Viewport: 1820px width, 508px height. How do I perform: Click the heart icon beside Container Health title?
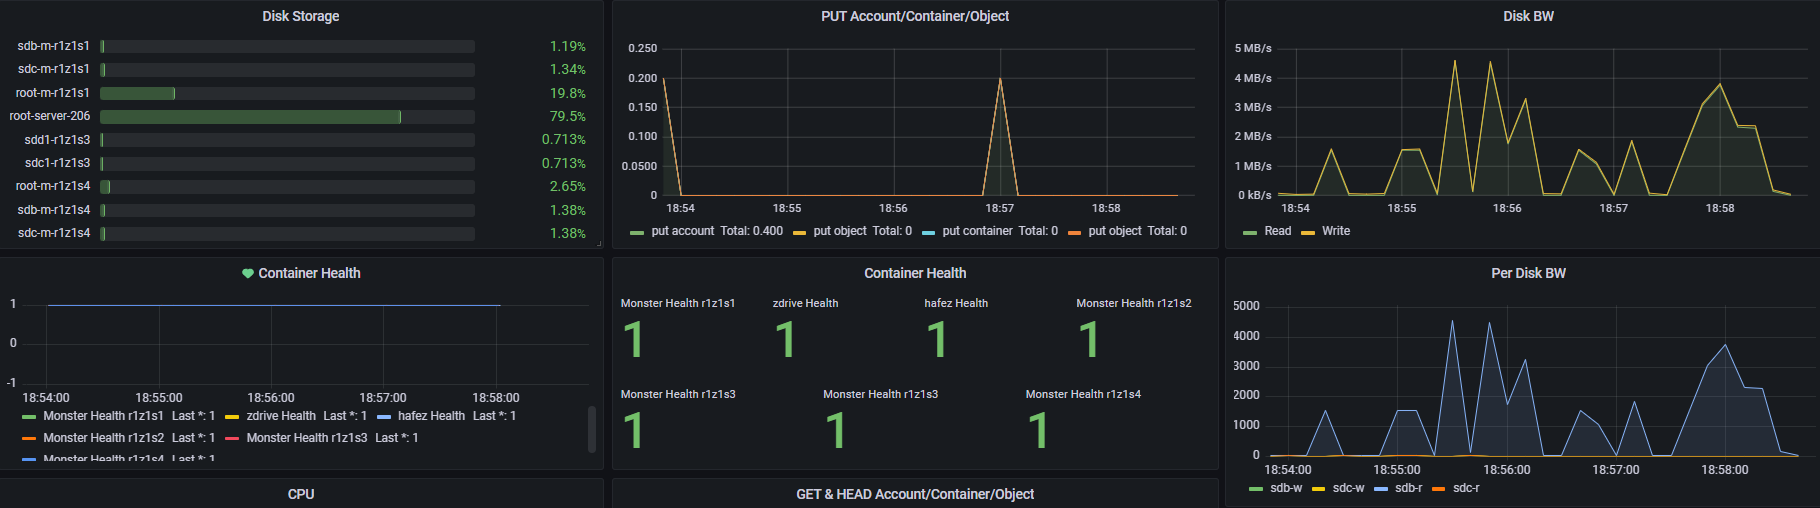click(x=248, y=273)
